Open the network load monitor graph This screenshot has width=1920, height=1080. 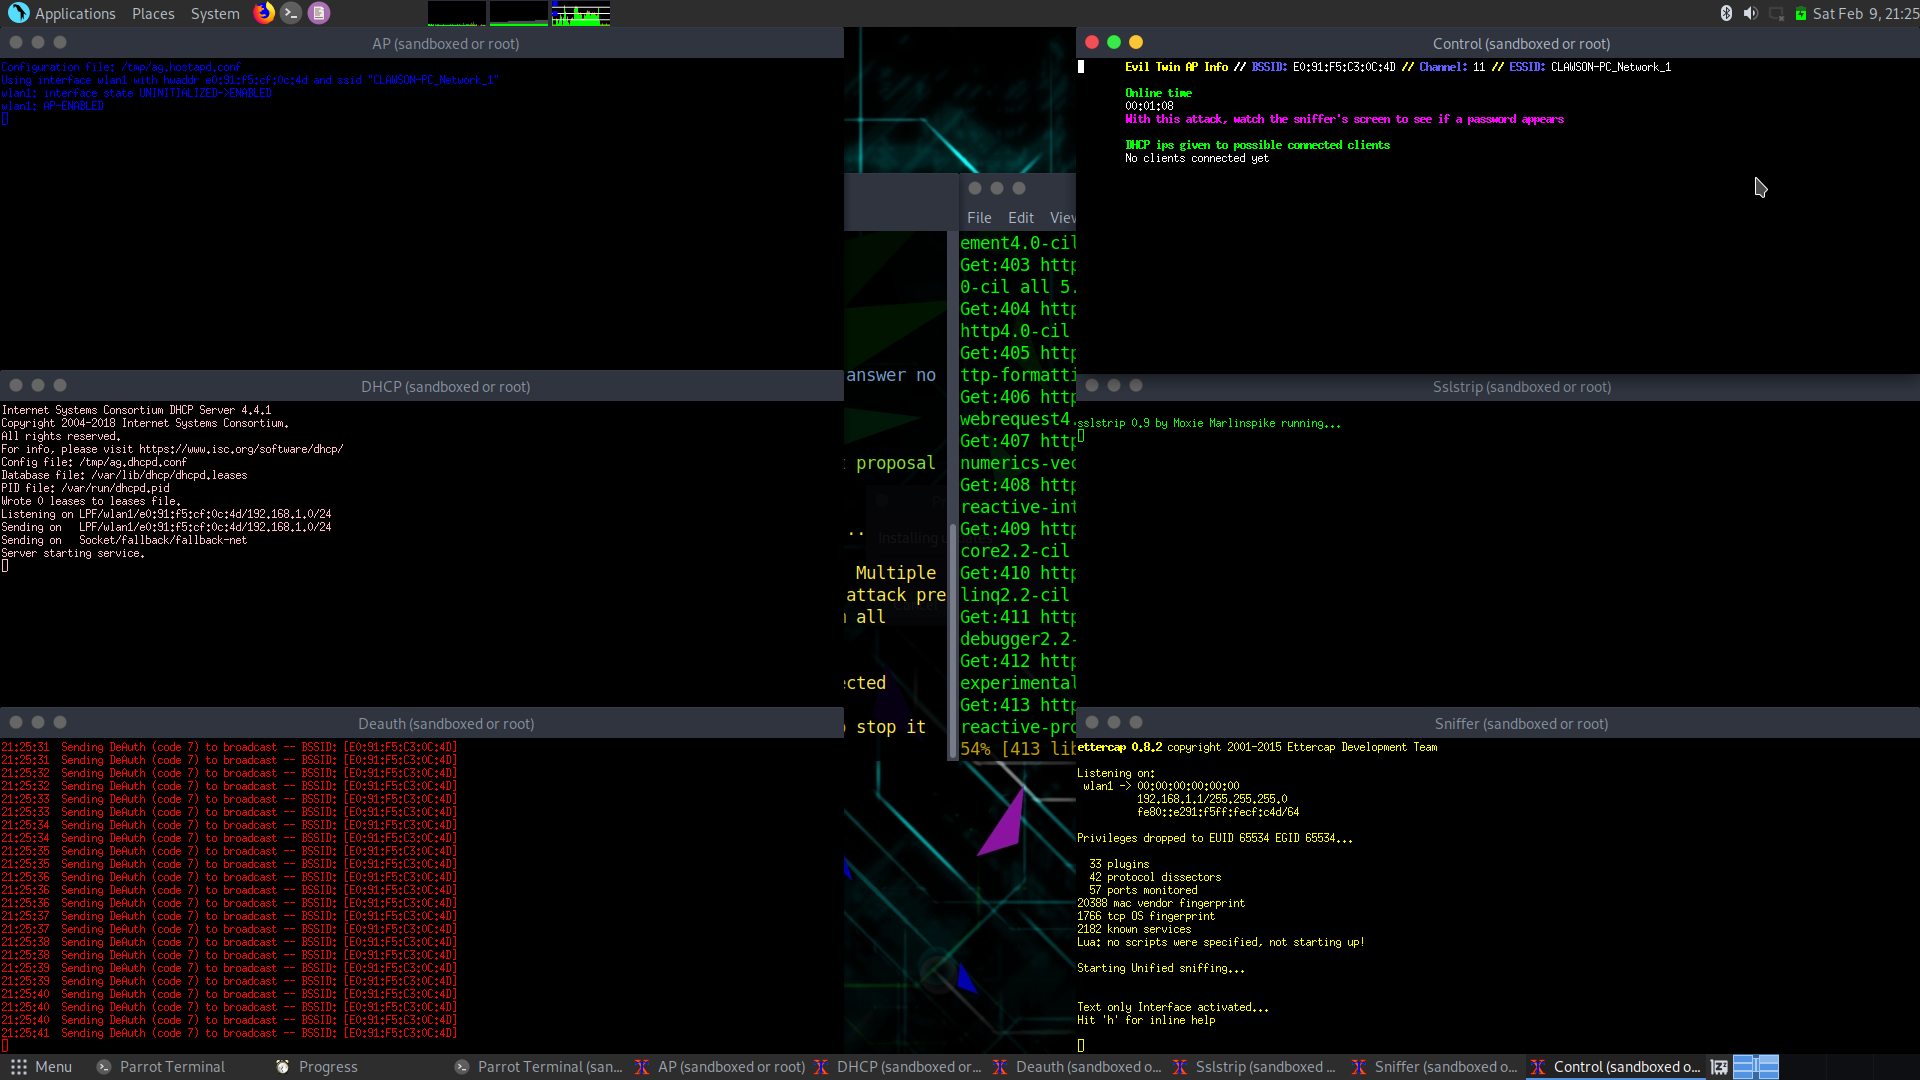point(580,13)
